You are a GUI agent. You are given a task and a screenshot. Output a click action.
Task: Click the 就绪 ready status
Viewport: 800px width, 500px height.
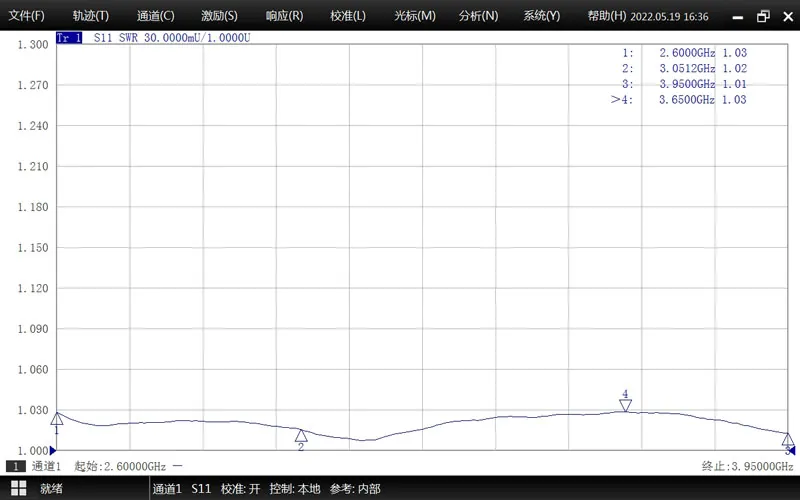tap(52, 488)
